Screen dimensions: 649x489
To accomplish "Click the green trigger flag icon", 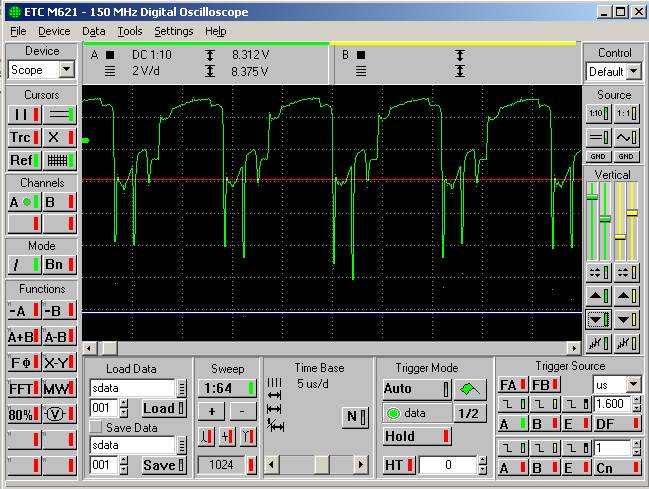I will [469, 388].
